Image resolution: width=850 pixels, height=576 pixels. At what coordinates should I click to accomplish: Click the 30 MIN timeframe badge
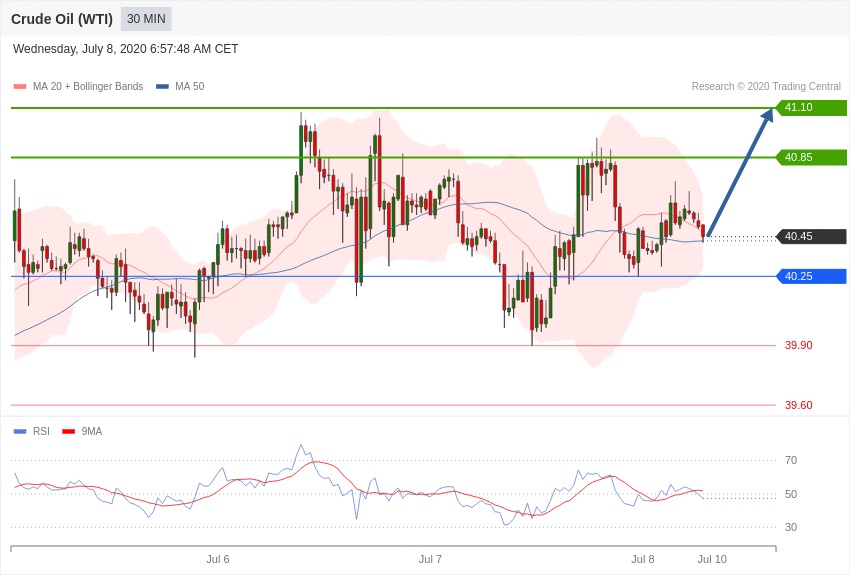146,19
